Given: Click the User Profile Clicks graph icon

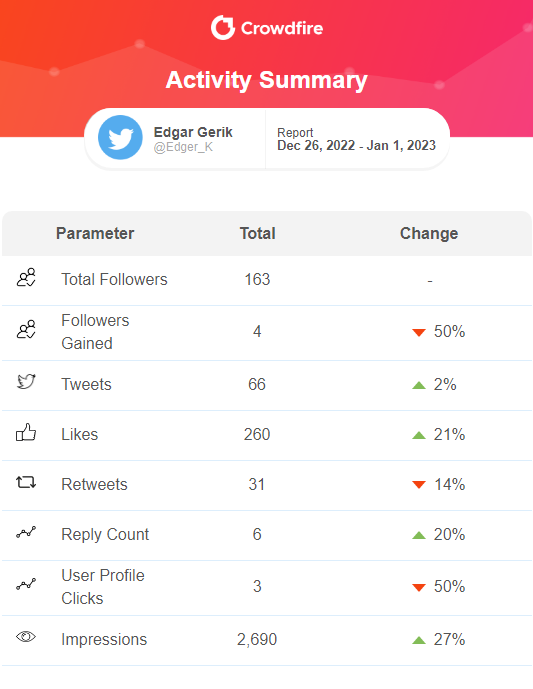Looking at the screenshot, I should [x=26, y=584].
